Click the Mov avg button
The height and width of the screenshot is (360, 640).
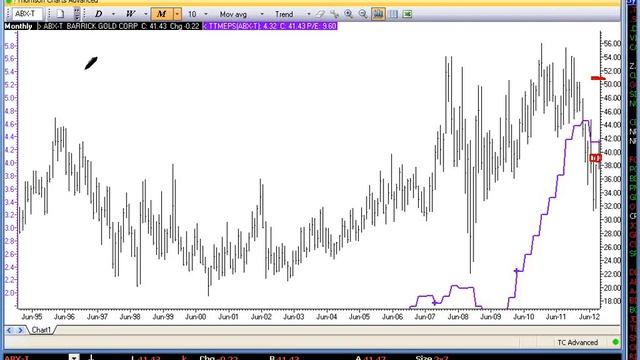click(x=233, y=14)
